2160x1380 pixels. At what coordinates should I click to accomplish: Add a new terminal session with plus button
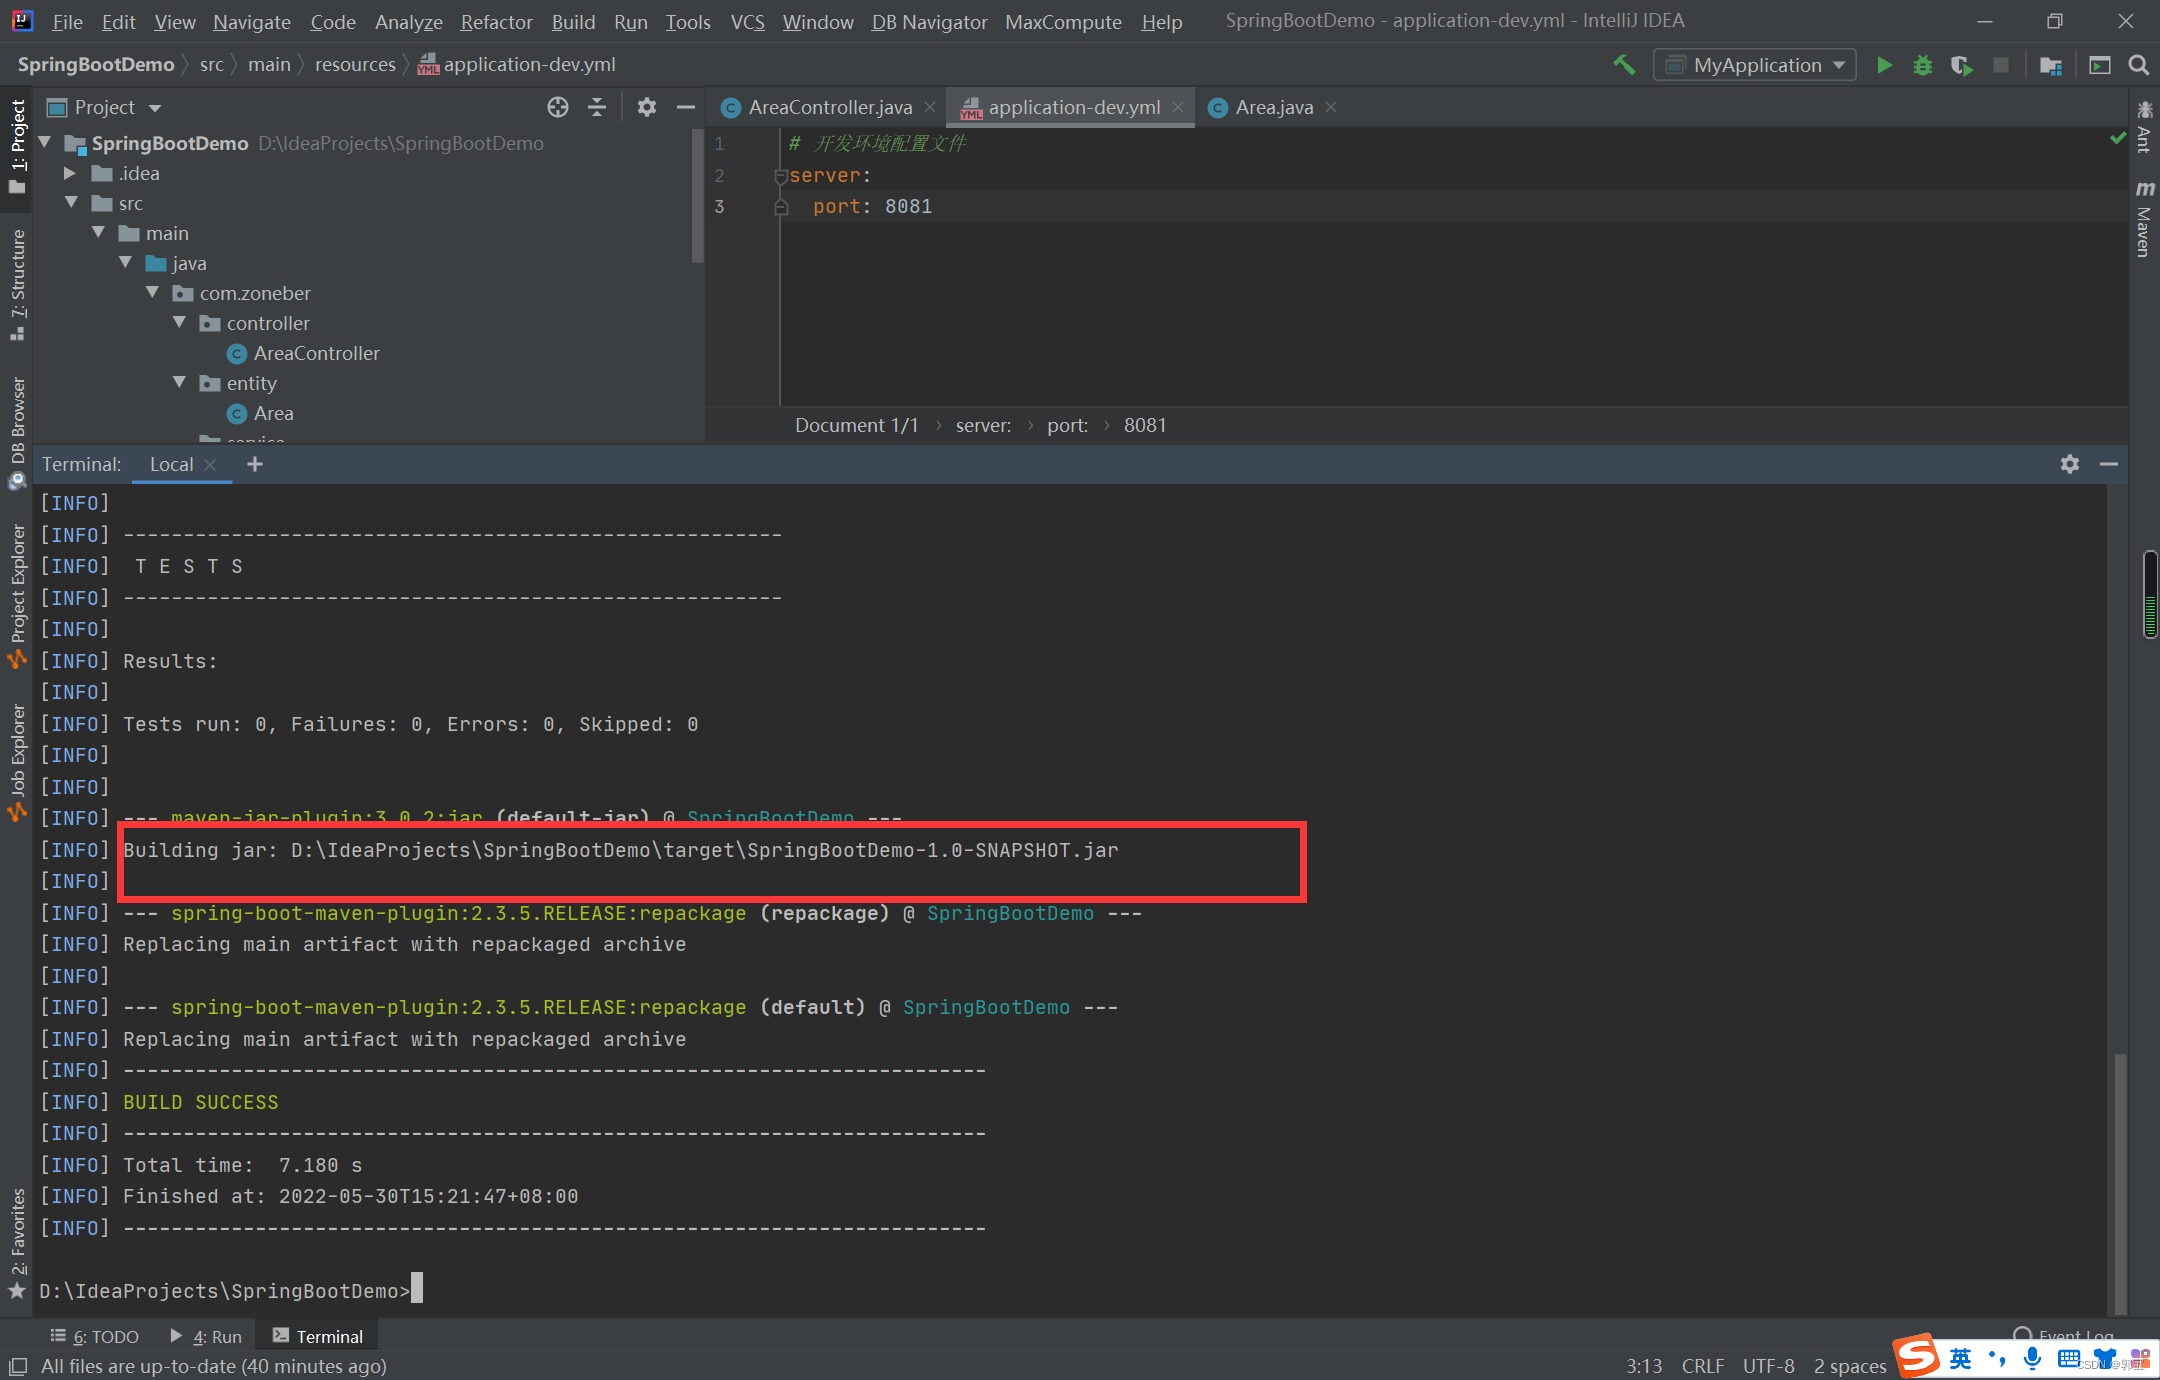(x=255, y=464)
